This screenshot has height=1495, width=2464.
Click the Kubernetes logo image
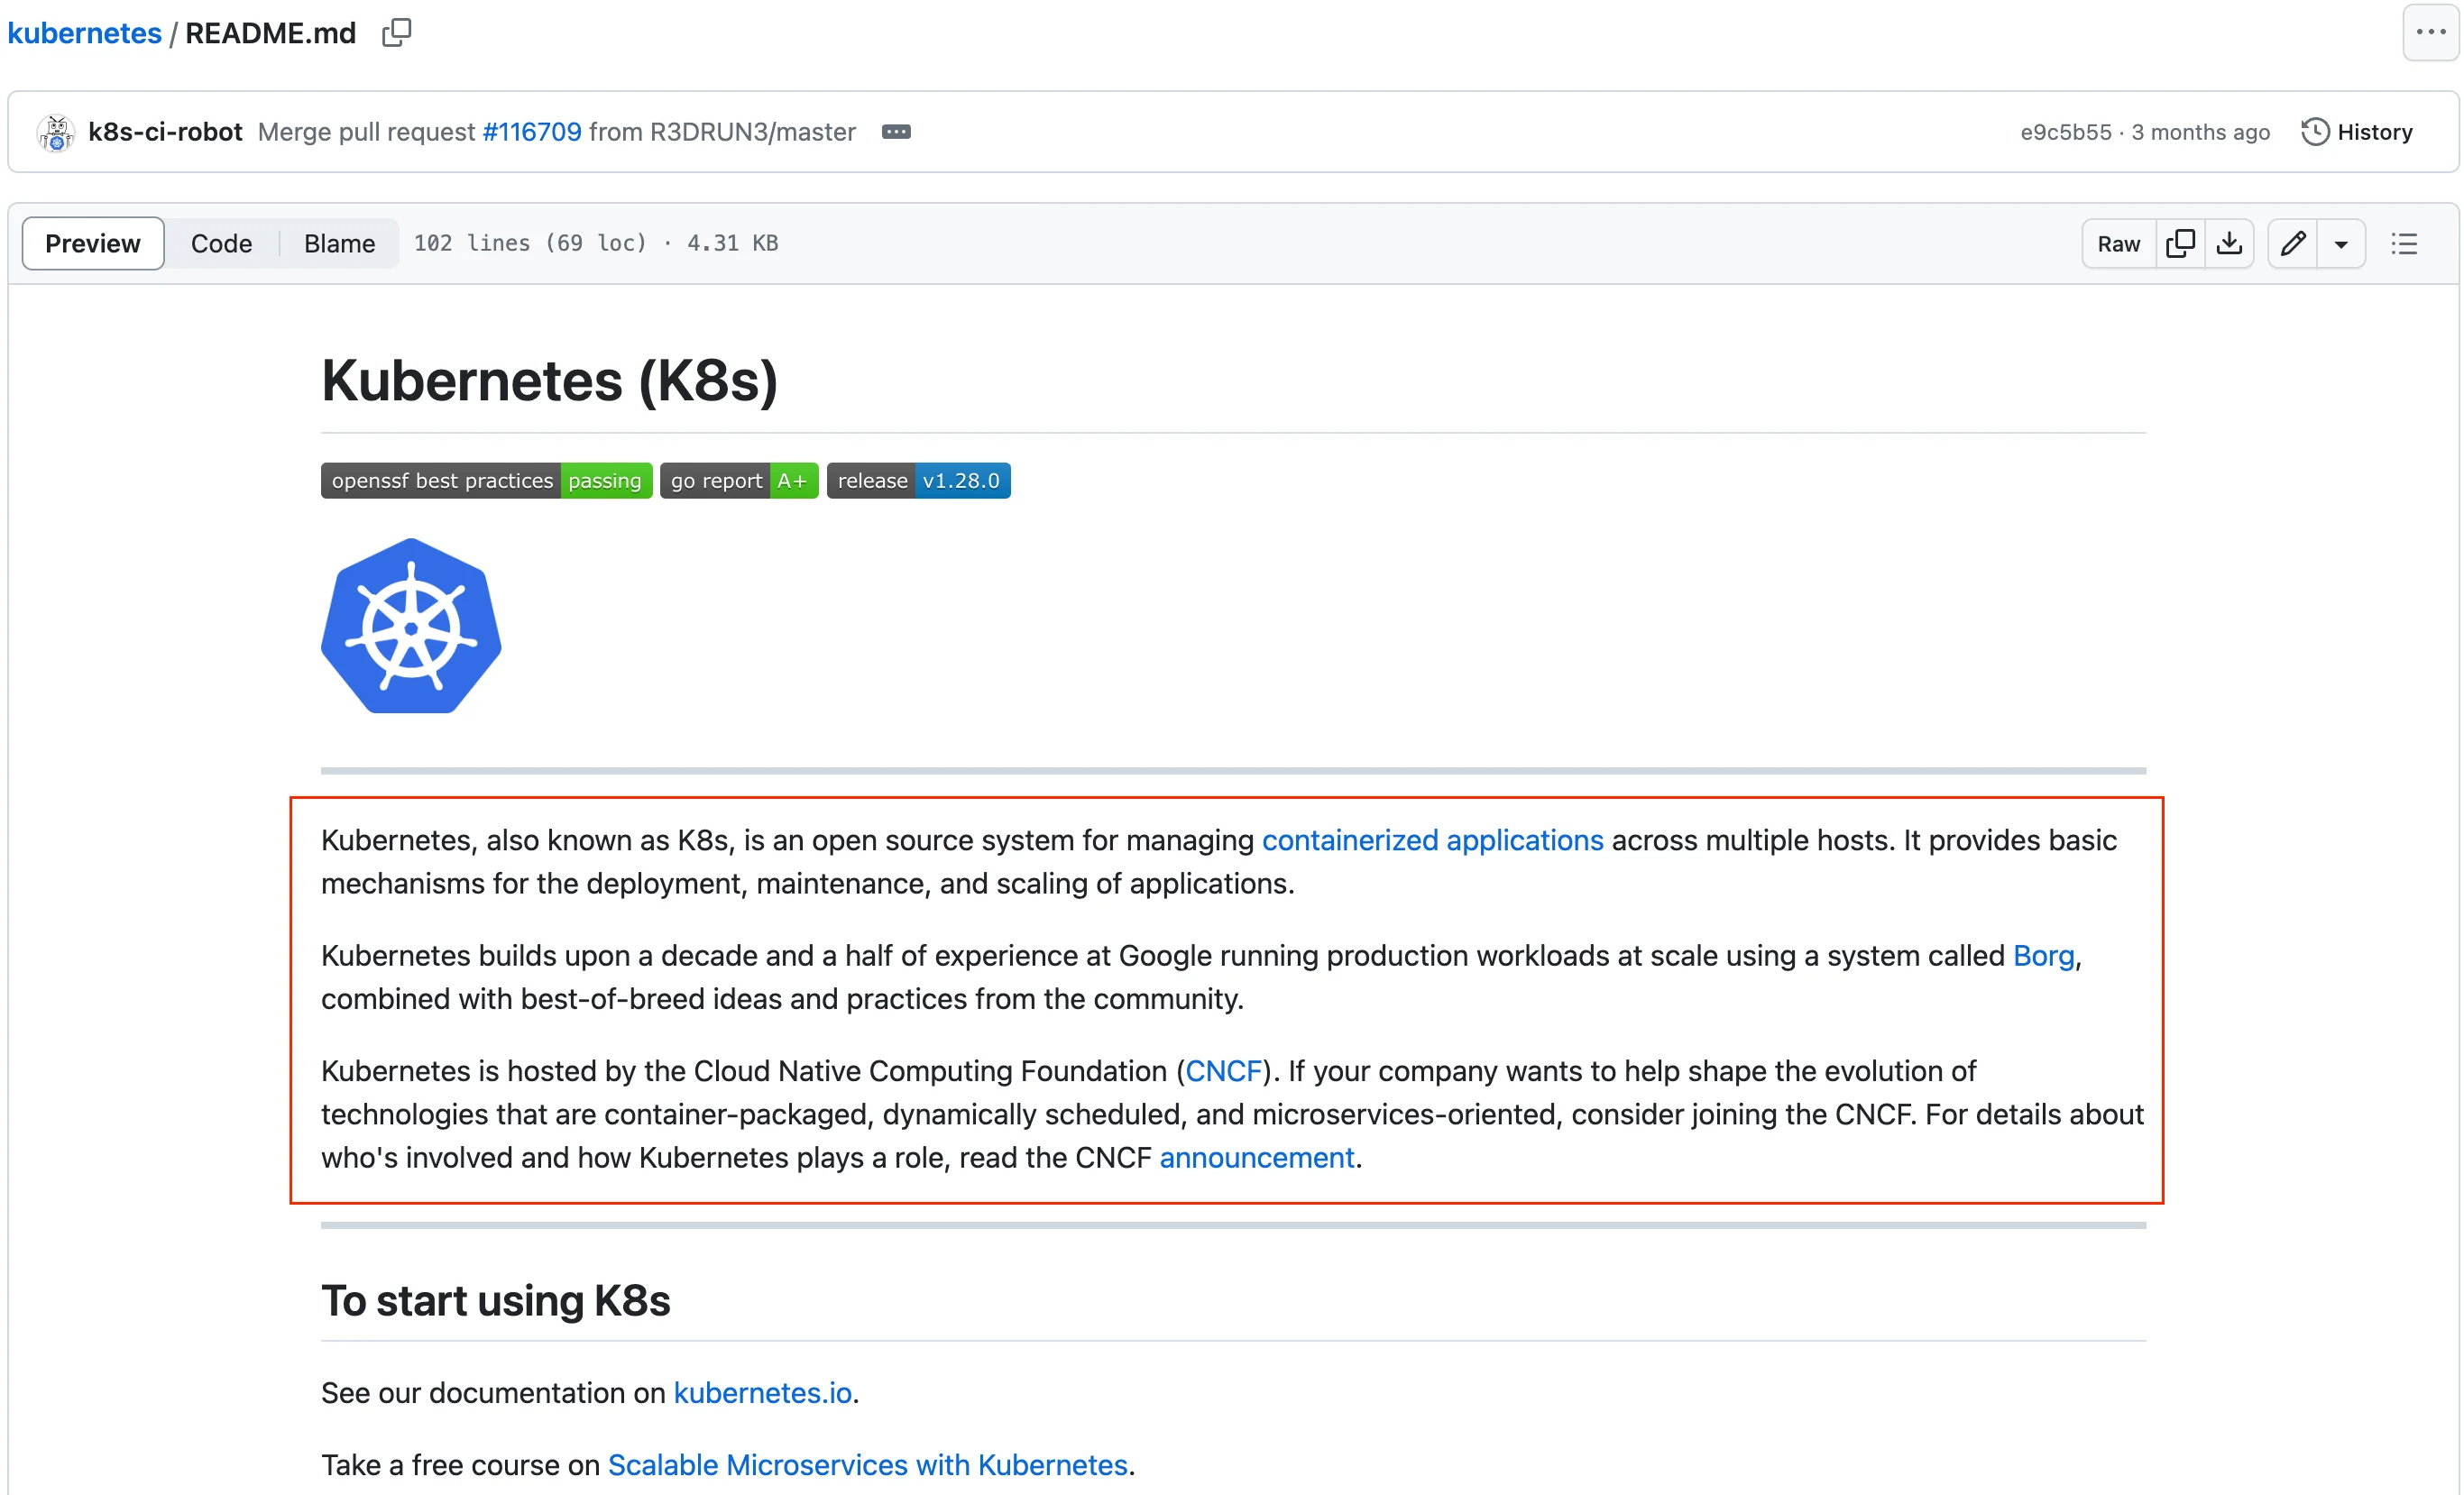(x=411, y=626)
